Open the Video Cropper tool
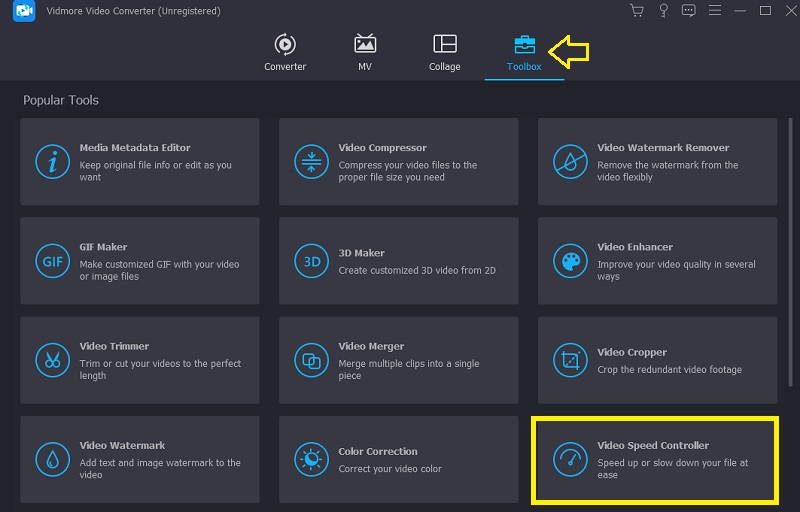 [657, 360]
